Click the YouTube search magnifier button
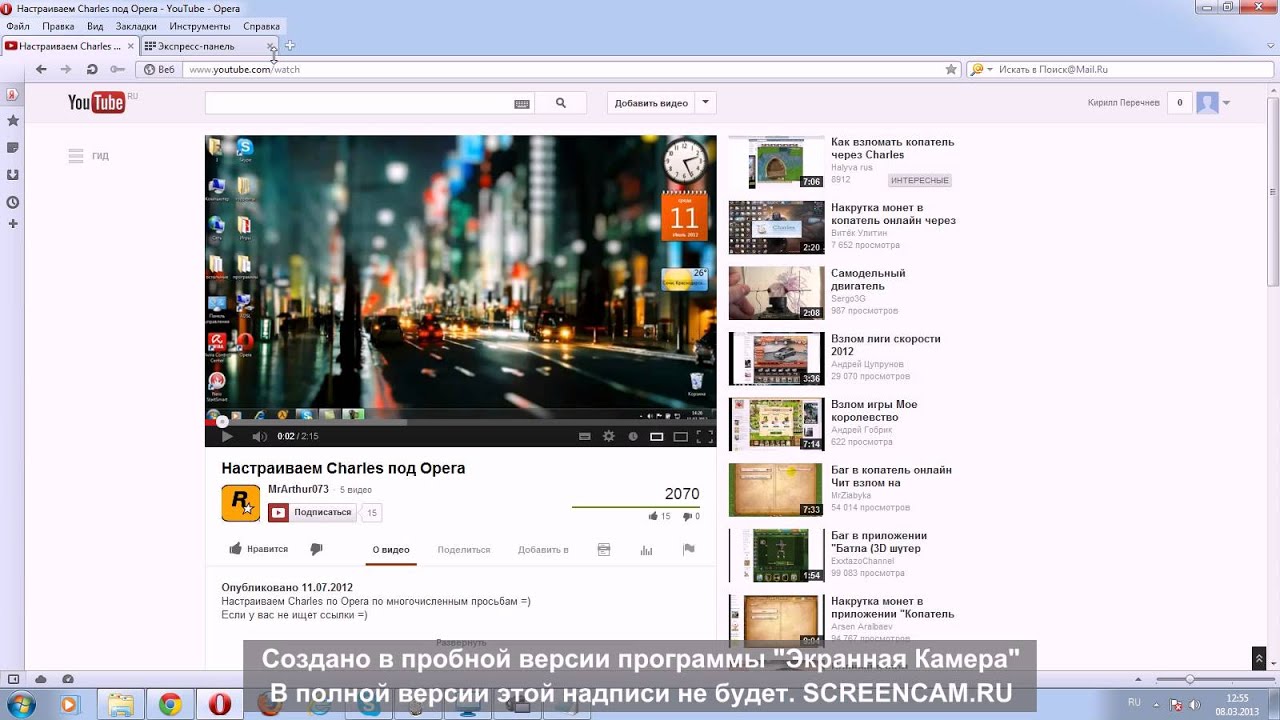Viewport: 1280px width, 720px height. point(561,103)
